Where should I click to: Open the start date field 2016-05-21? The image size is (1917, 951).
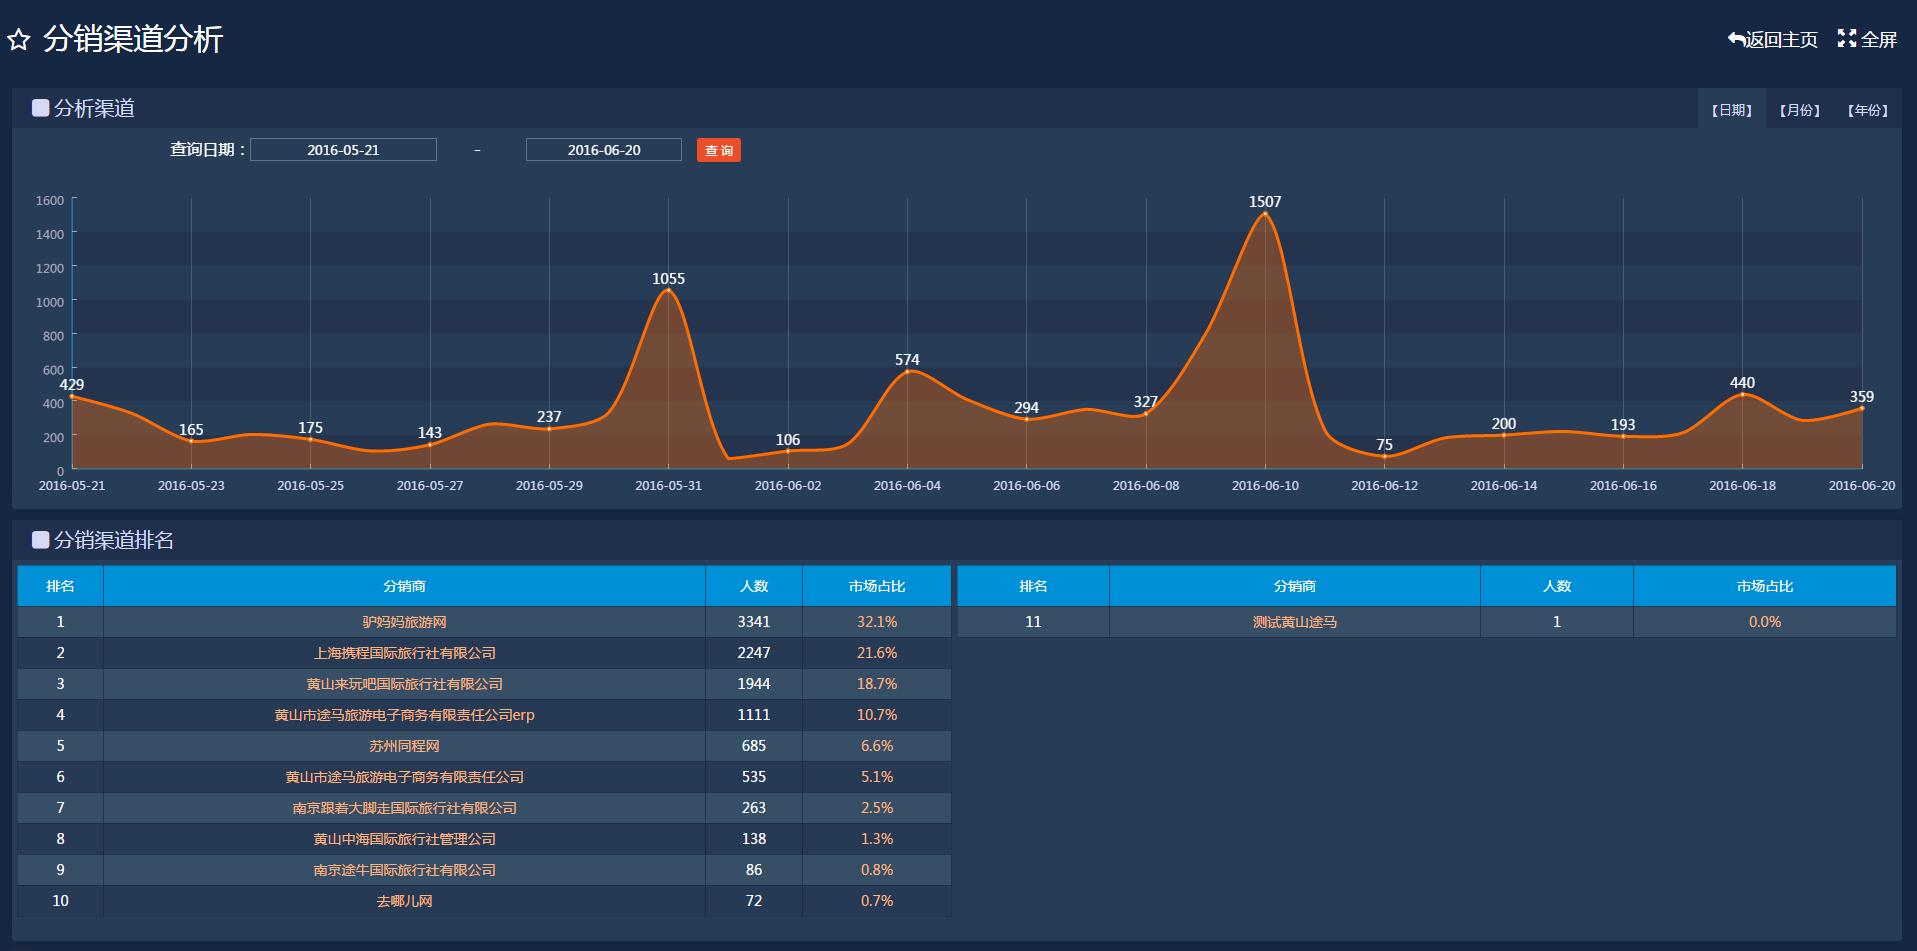click(x=343, y=150)
